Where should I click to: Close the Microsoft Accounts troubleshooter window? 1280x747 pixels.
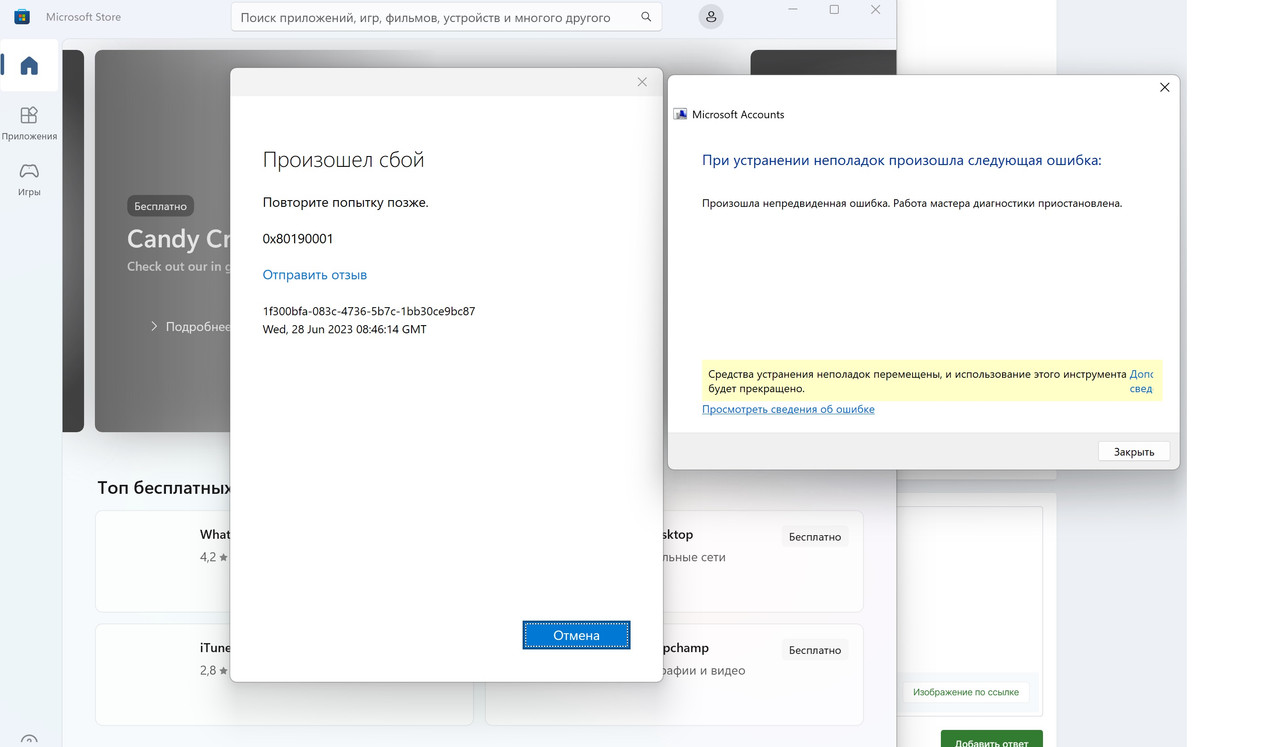[1164, 88]
